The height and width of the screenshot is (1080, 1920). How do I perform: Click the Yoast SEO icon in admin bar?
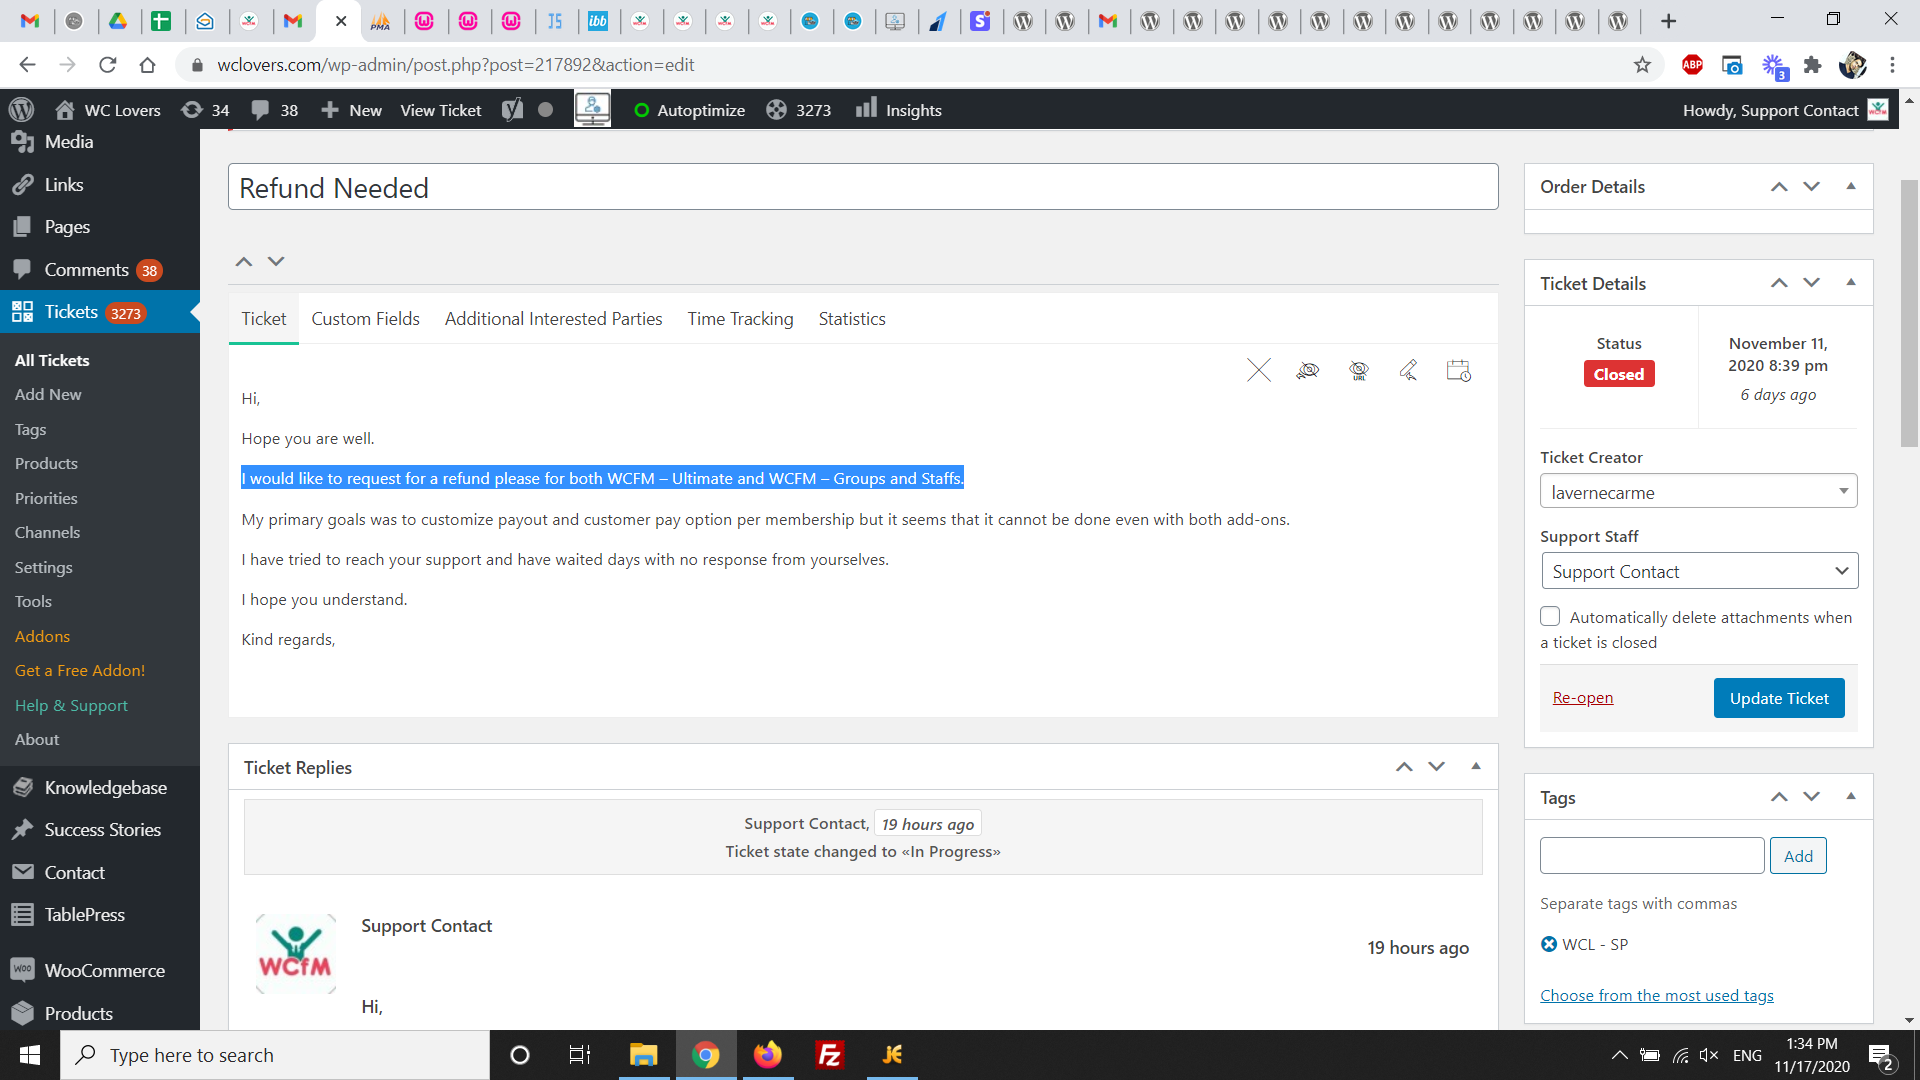(512, 110)
